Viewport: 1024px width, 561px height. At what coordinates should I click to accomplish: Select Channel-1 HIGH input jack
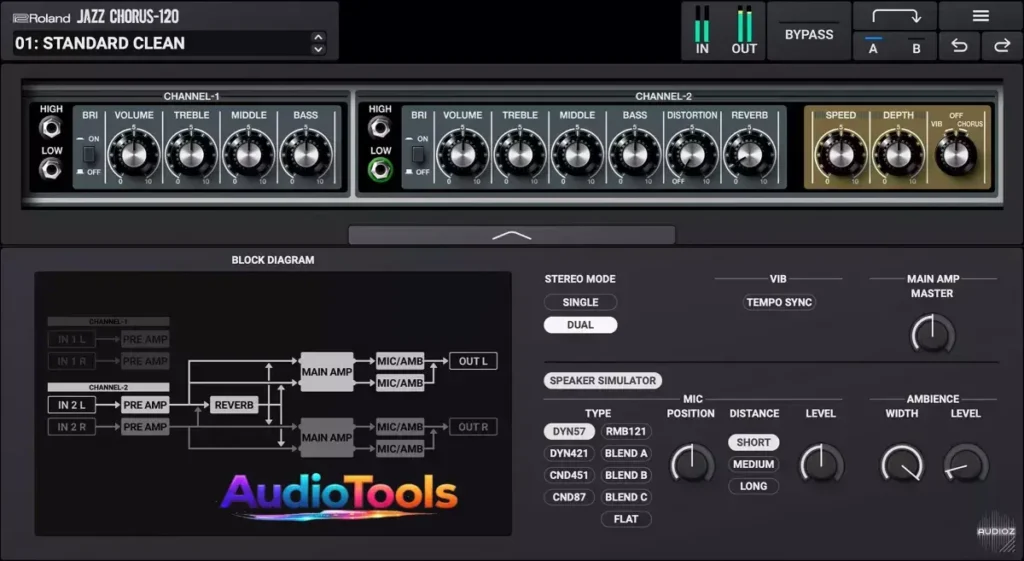(50, 127)
